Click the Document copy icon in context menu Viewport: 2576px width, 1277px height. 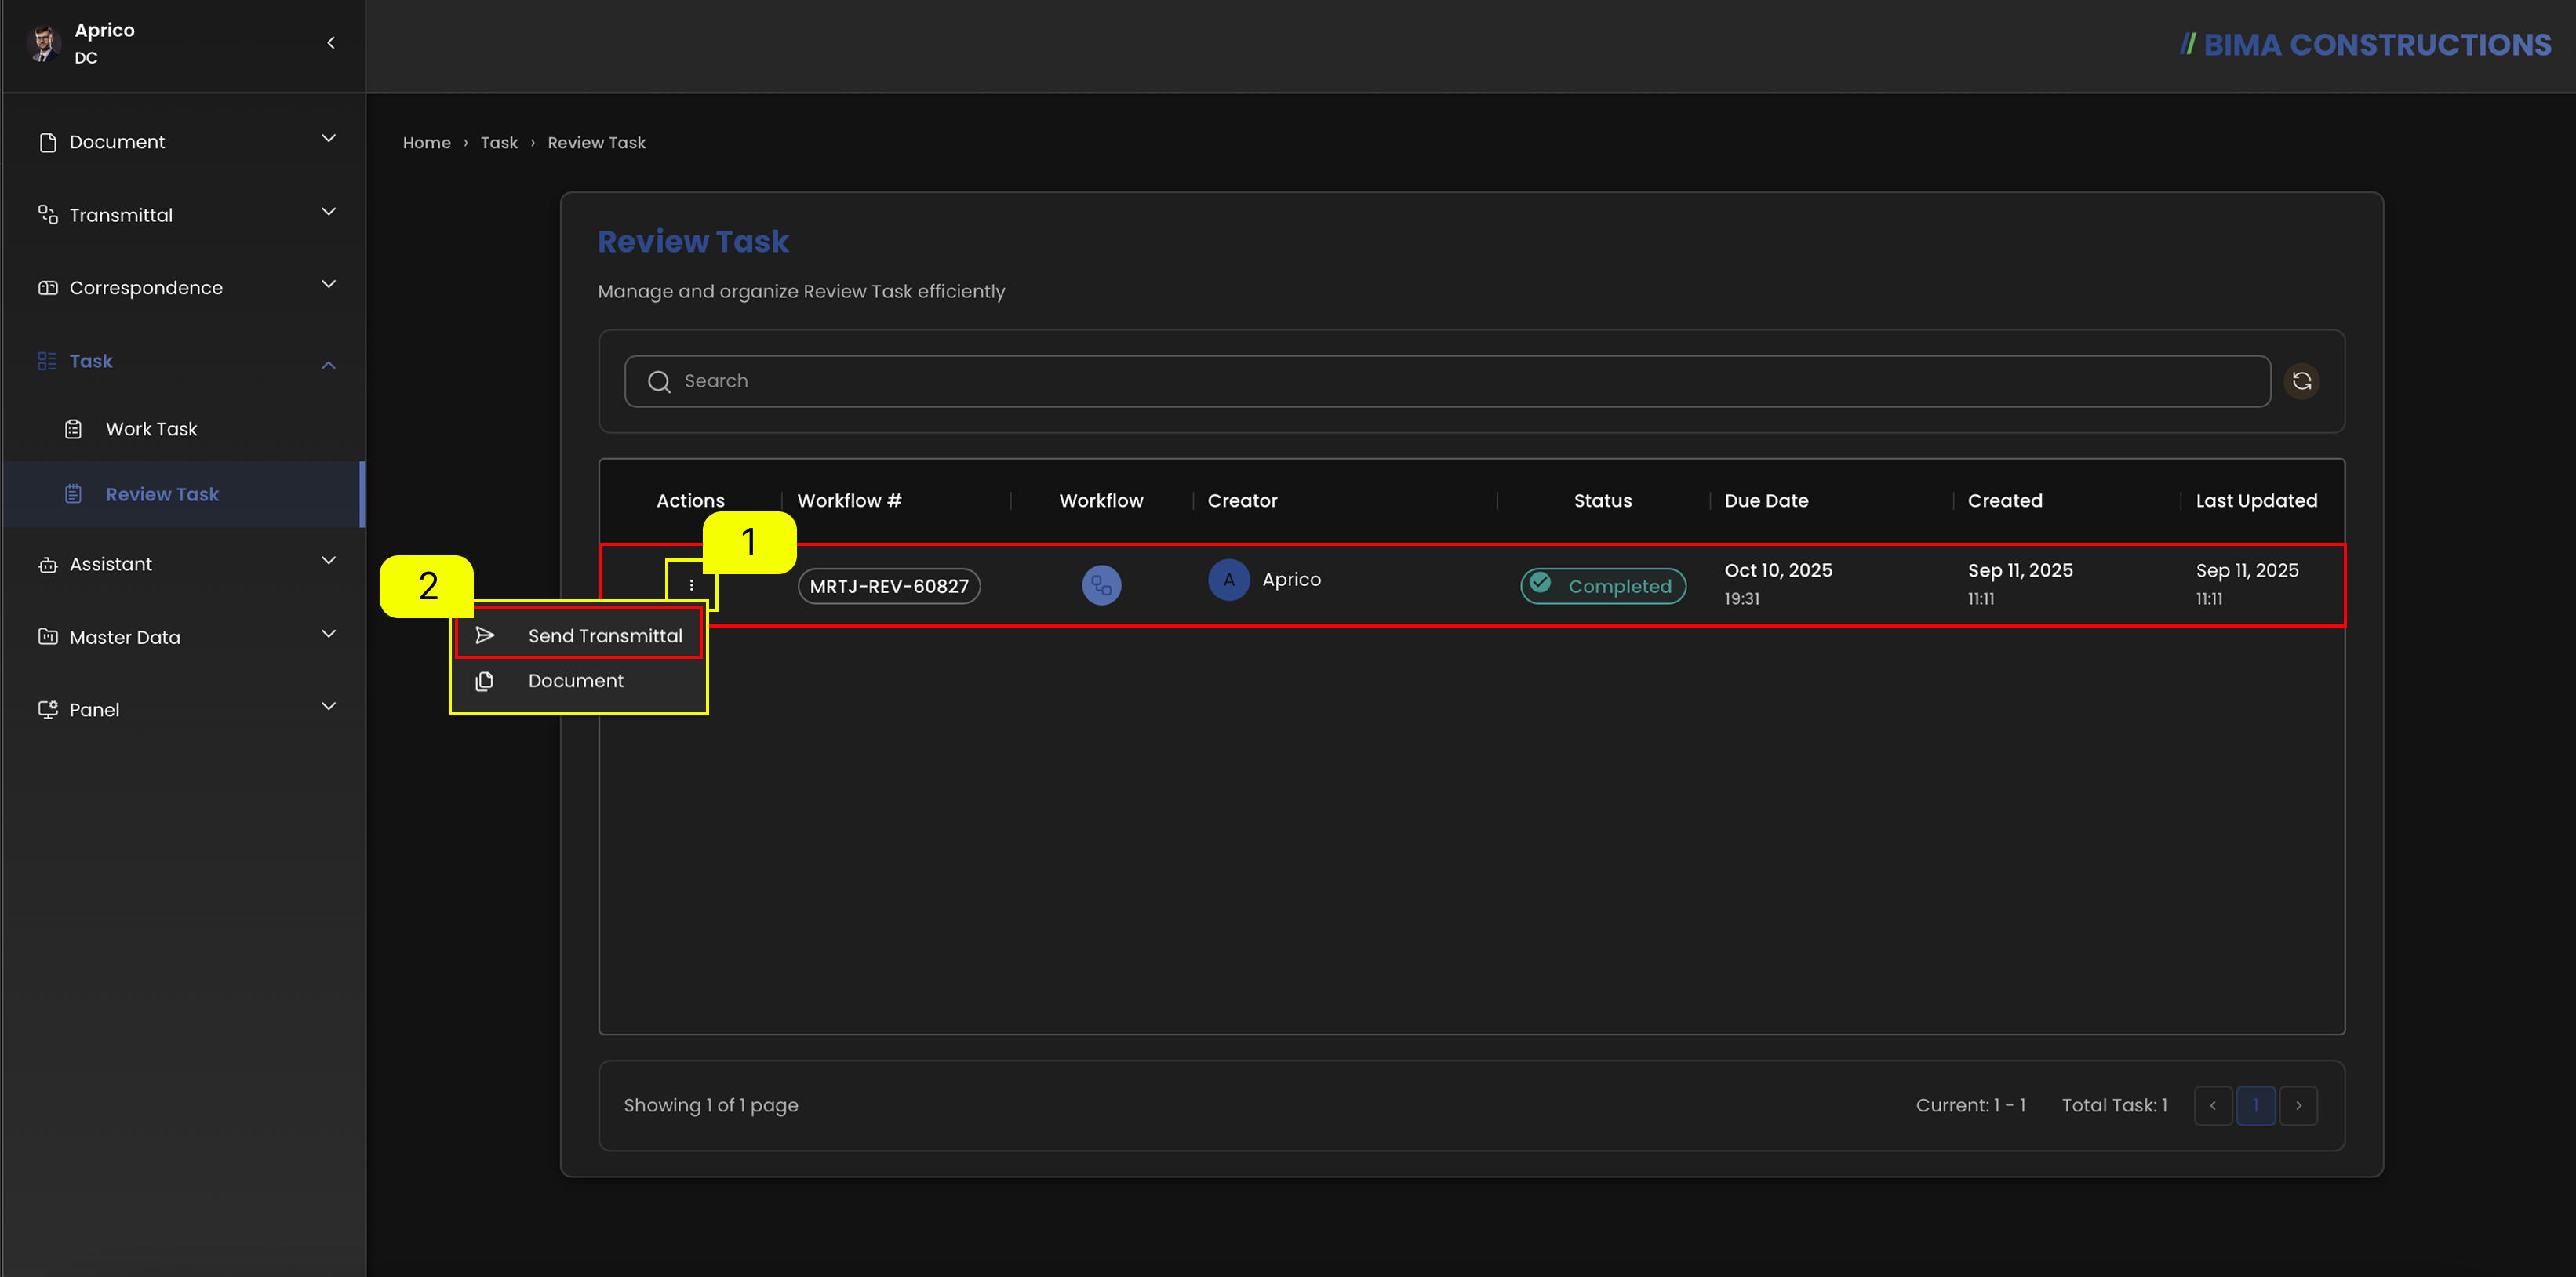pyautogui.click(x=485, y=680)
